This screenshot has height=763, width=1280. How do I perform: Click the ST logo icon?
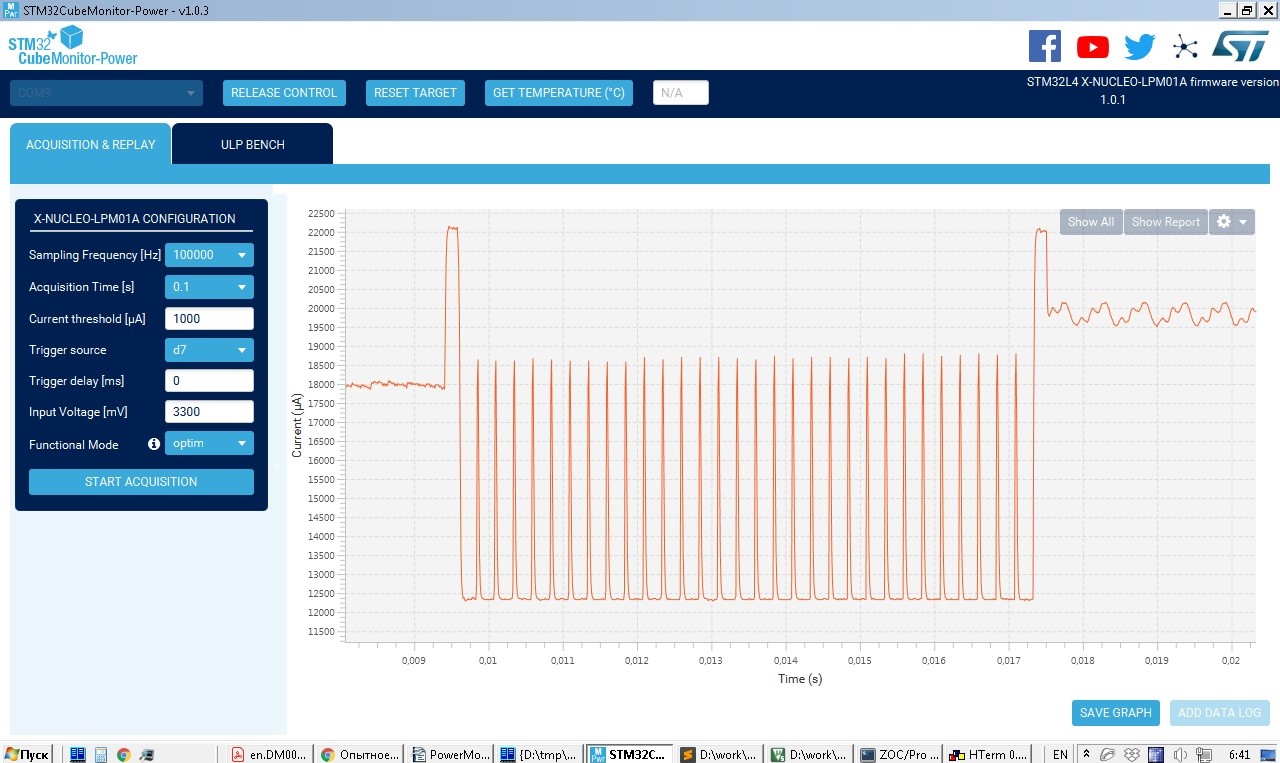point(1241,46)
